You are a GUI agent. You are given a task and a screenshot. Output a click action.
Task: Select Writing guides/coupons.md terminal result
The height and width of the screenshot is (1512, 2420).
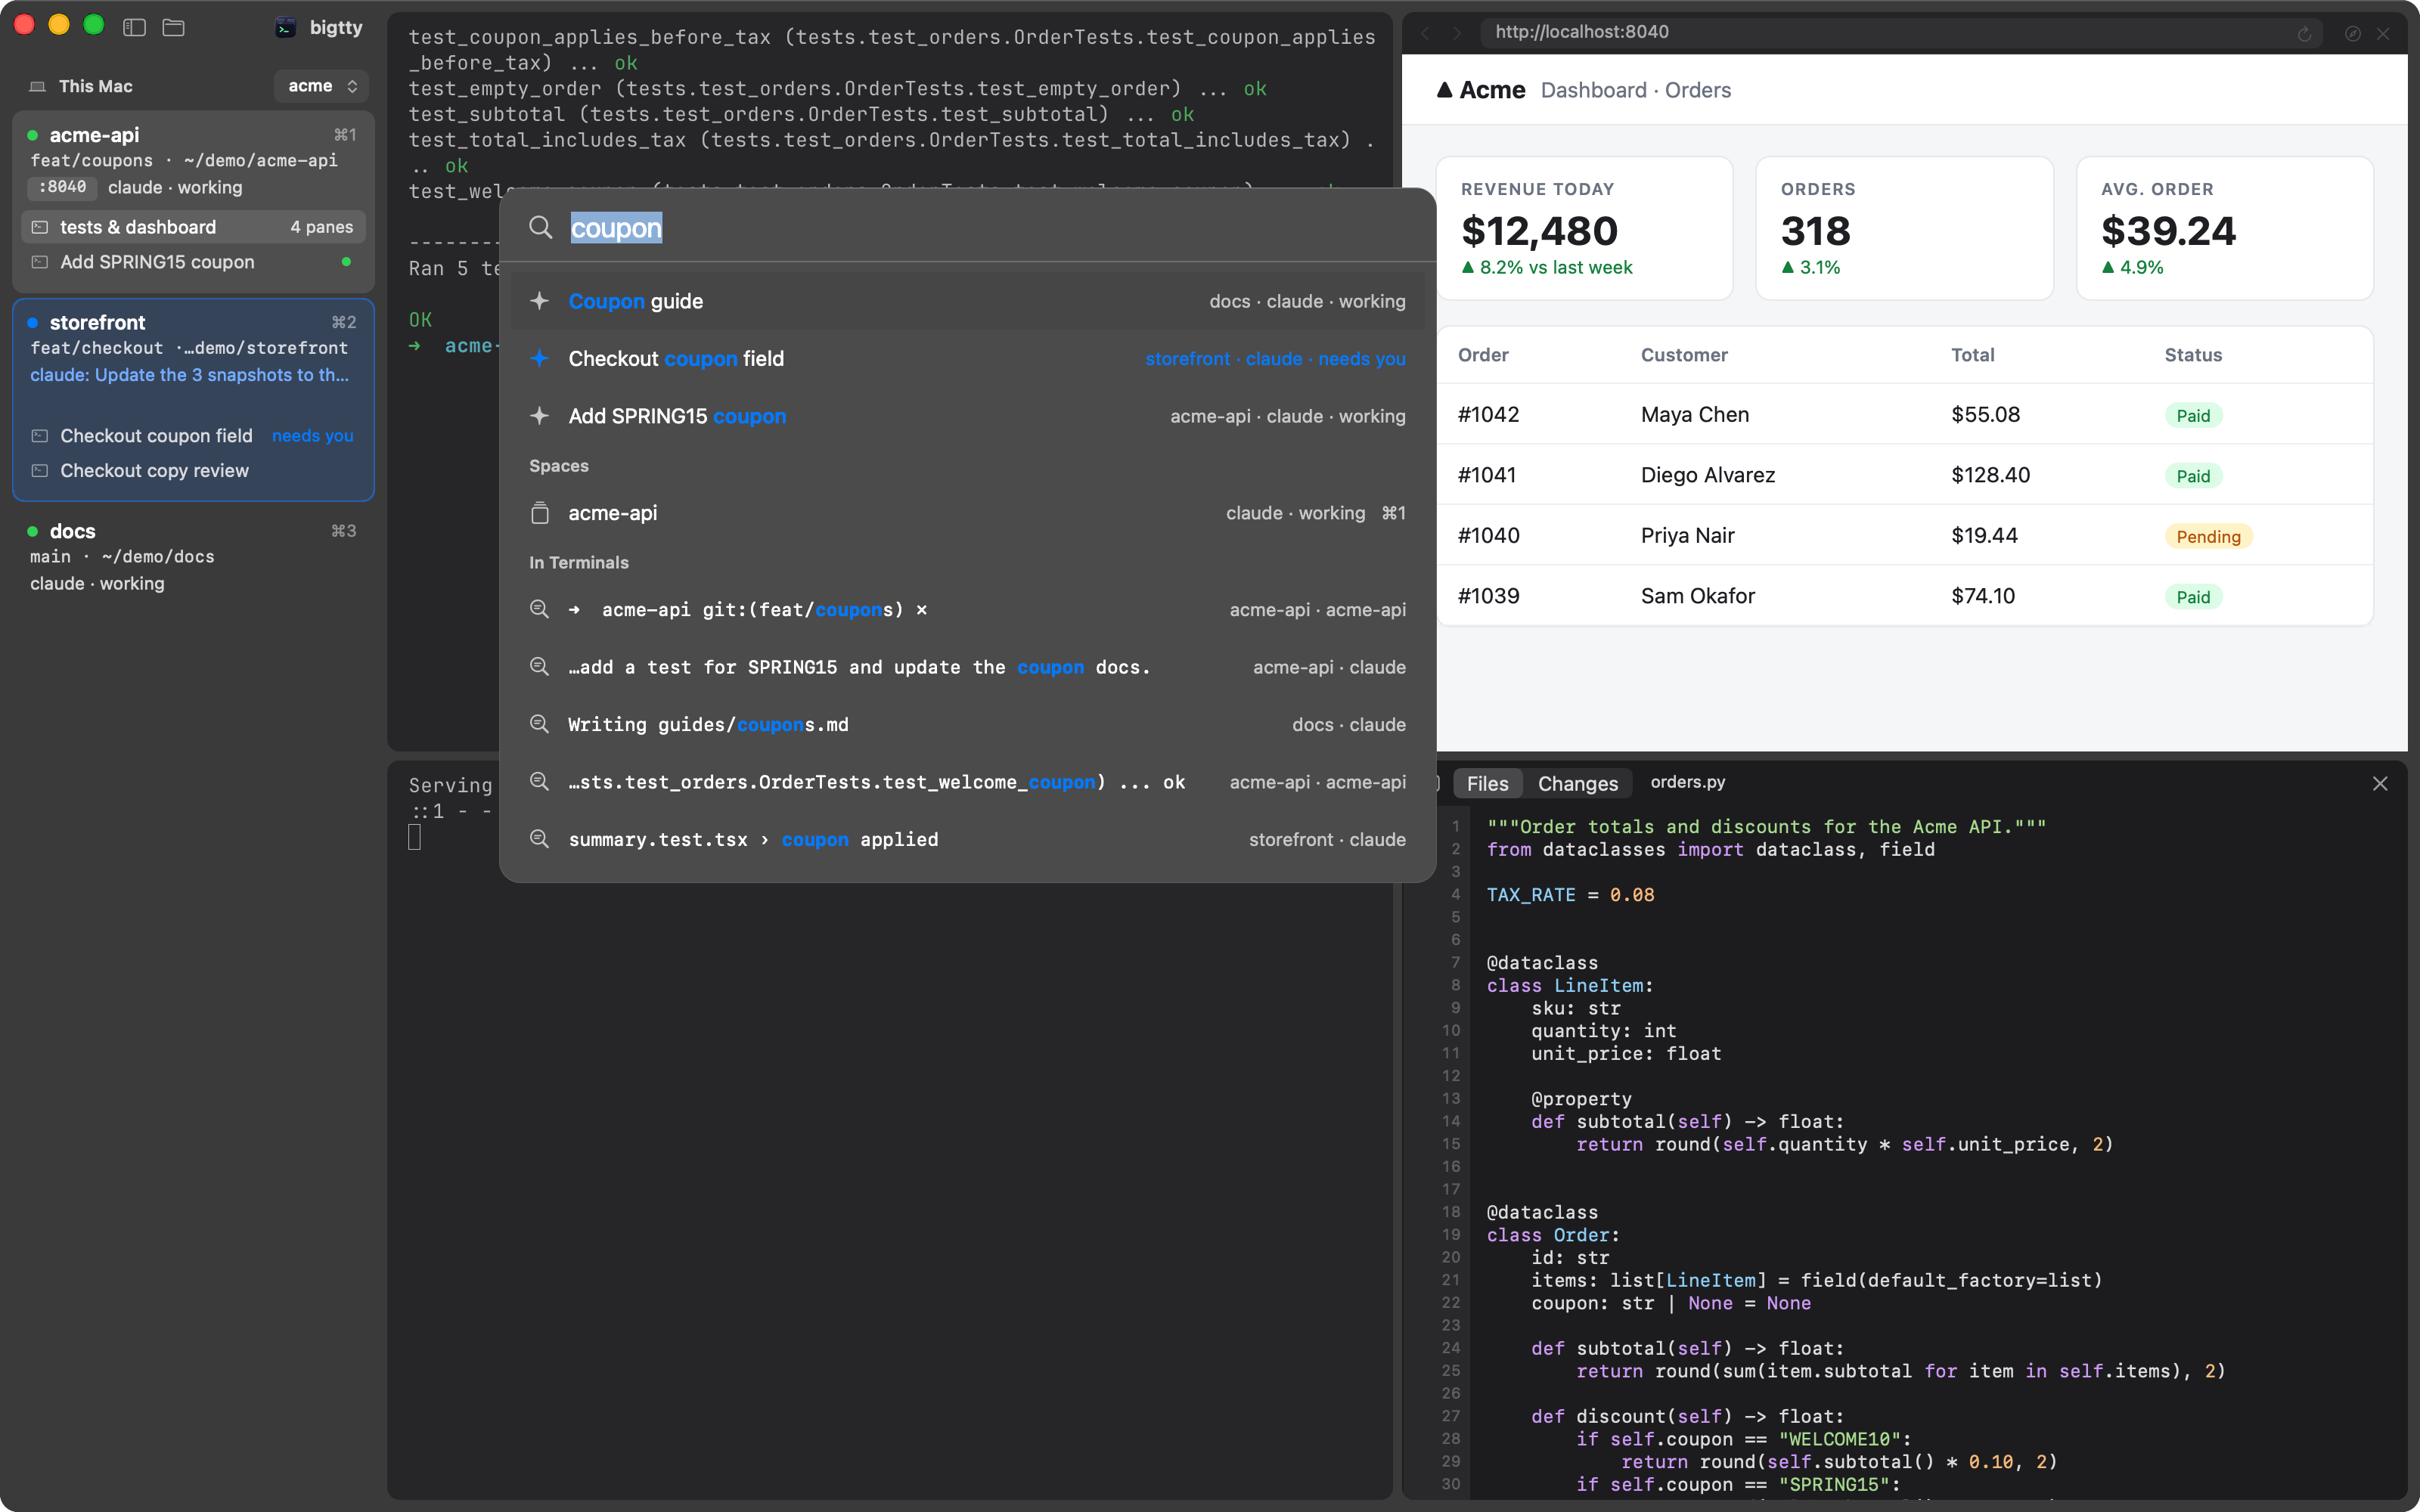967,725
